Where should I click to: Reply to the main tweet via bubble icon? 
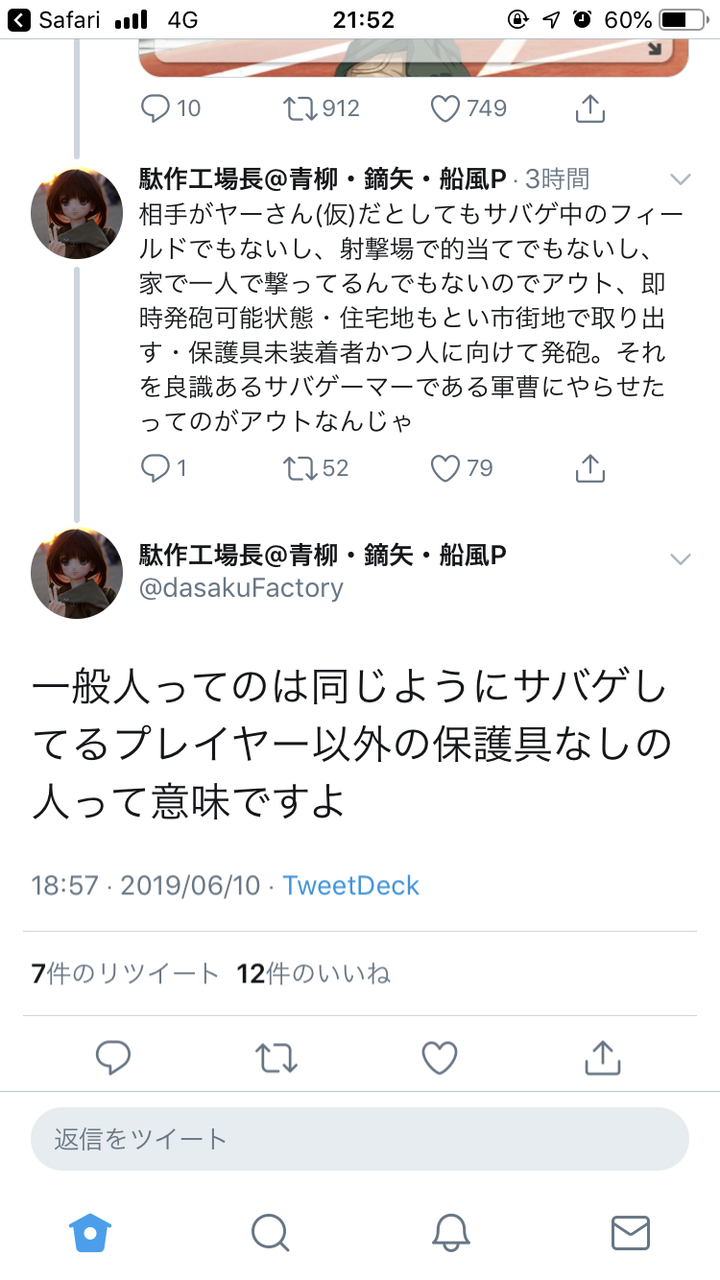tap(113, 1057)
